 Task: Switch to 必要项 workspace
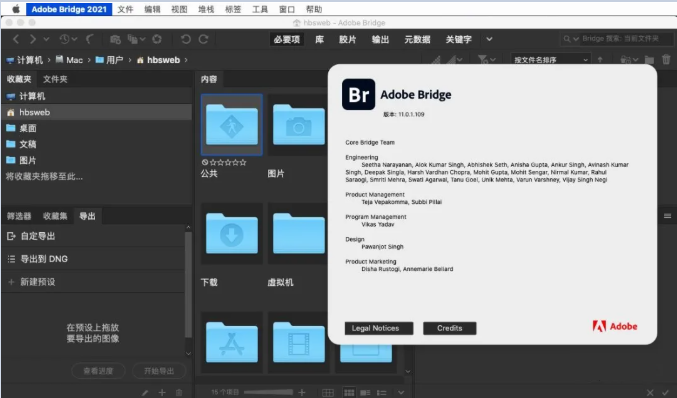[x=287, y=39]
